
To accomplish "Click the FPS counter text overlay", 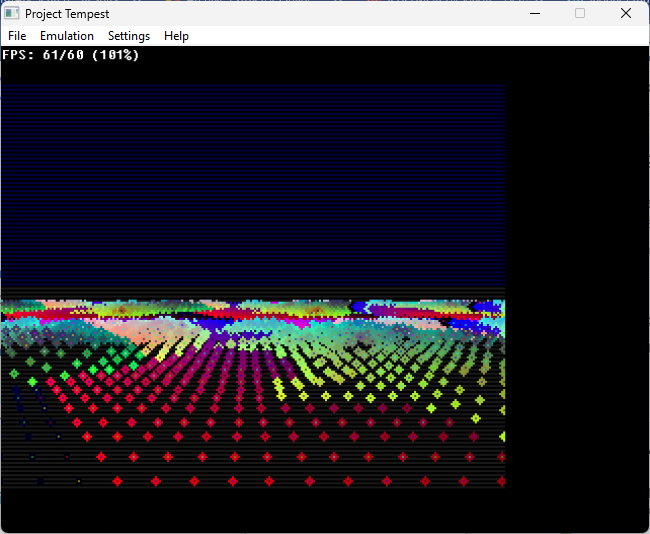I will click(x=70, y=55).
